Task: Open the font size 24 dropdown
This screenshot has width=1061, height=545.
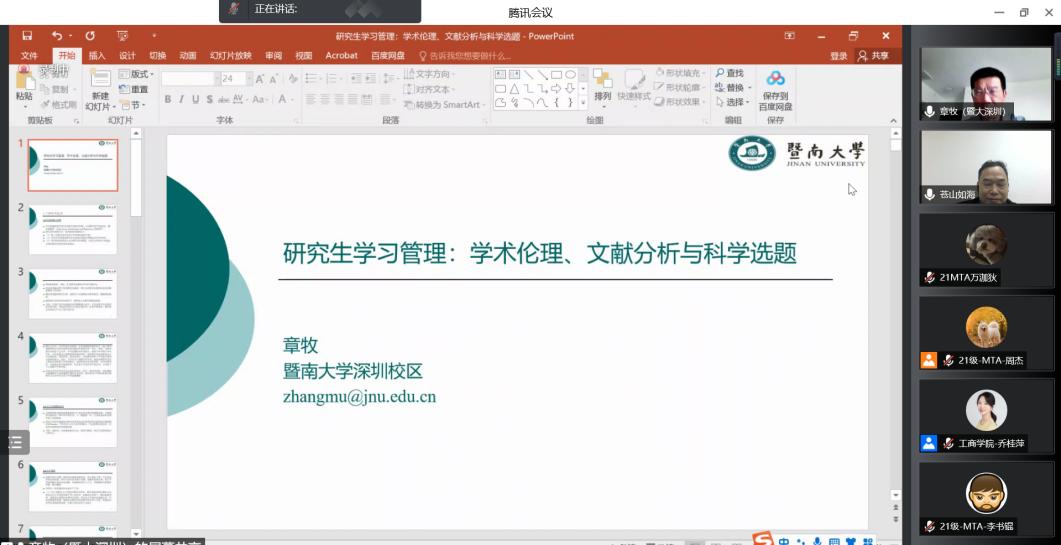Action: 248,79
